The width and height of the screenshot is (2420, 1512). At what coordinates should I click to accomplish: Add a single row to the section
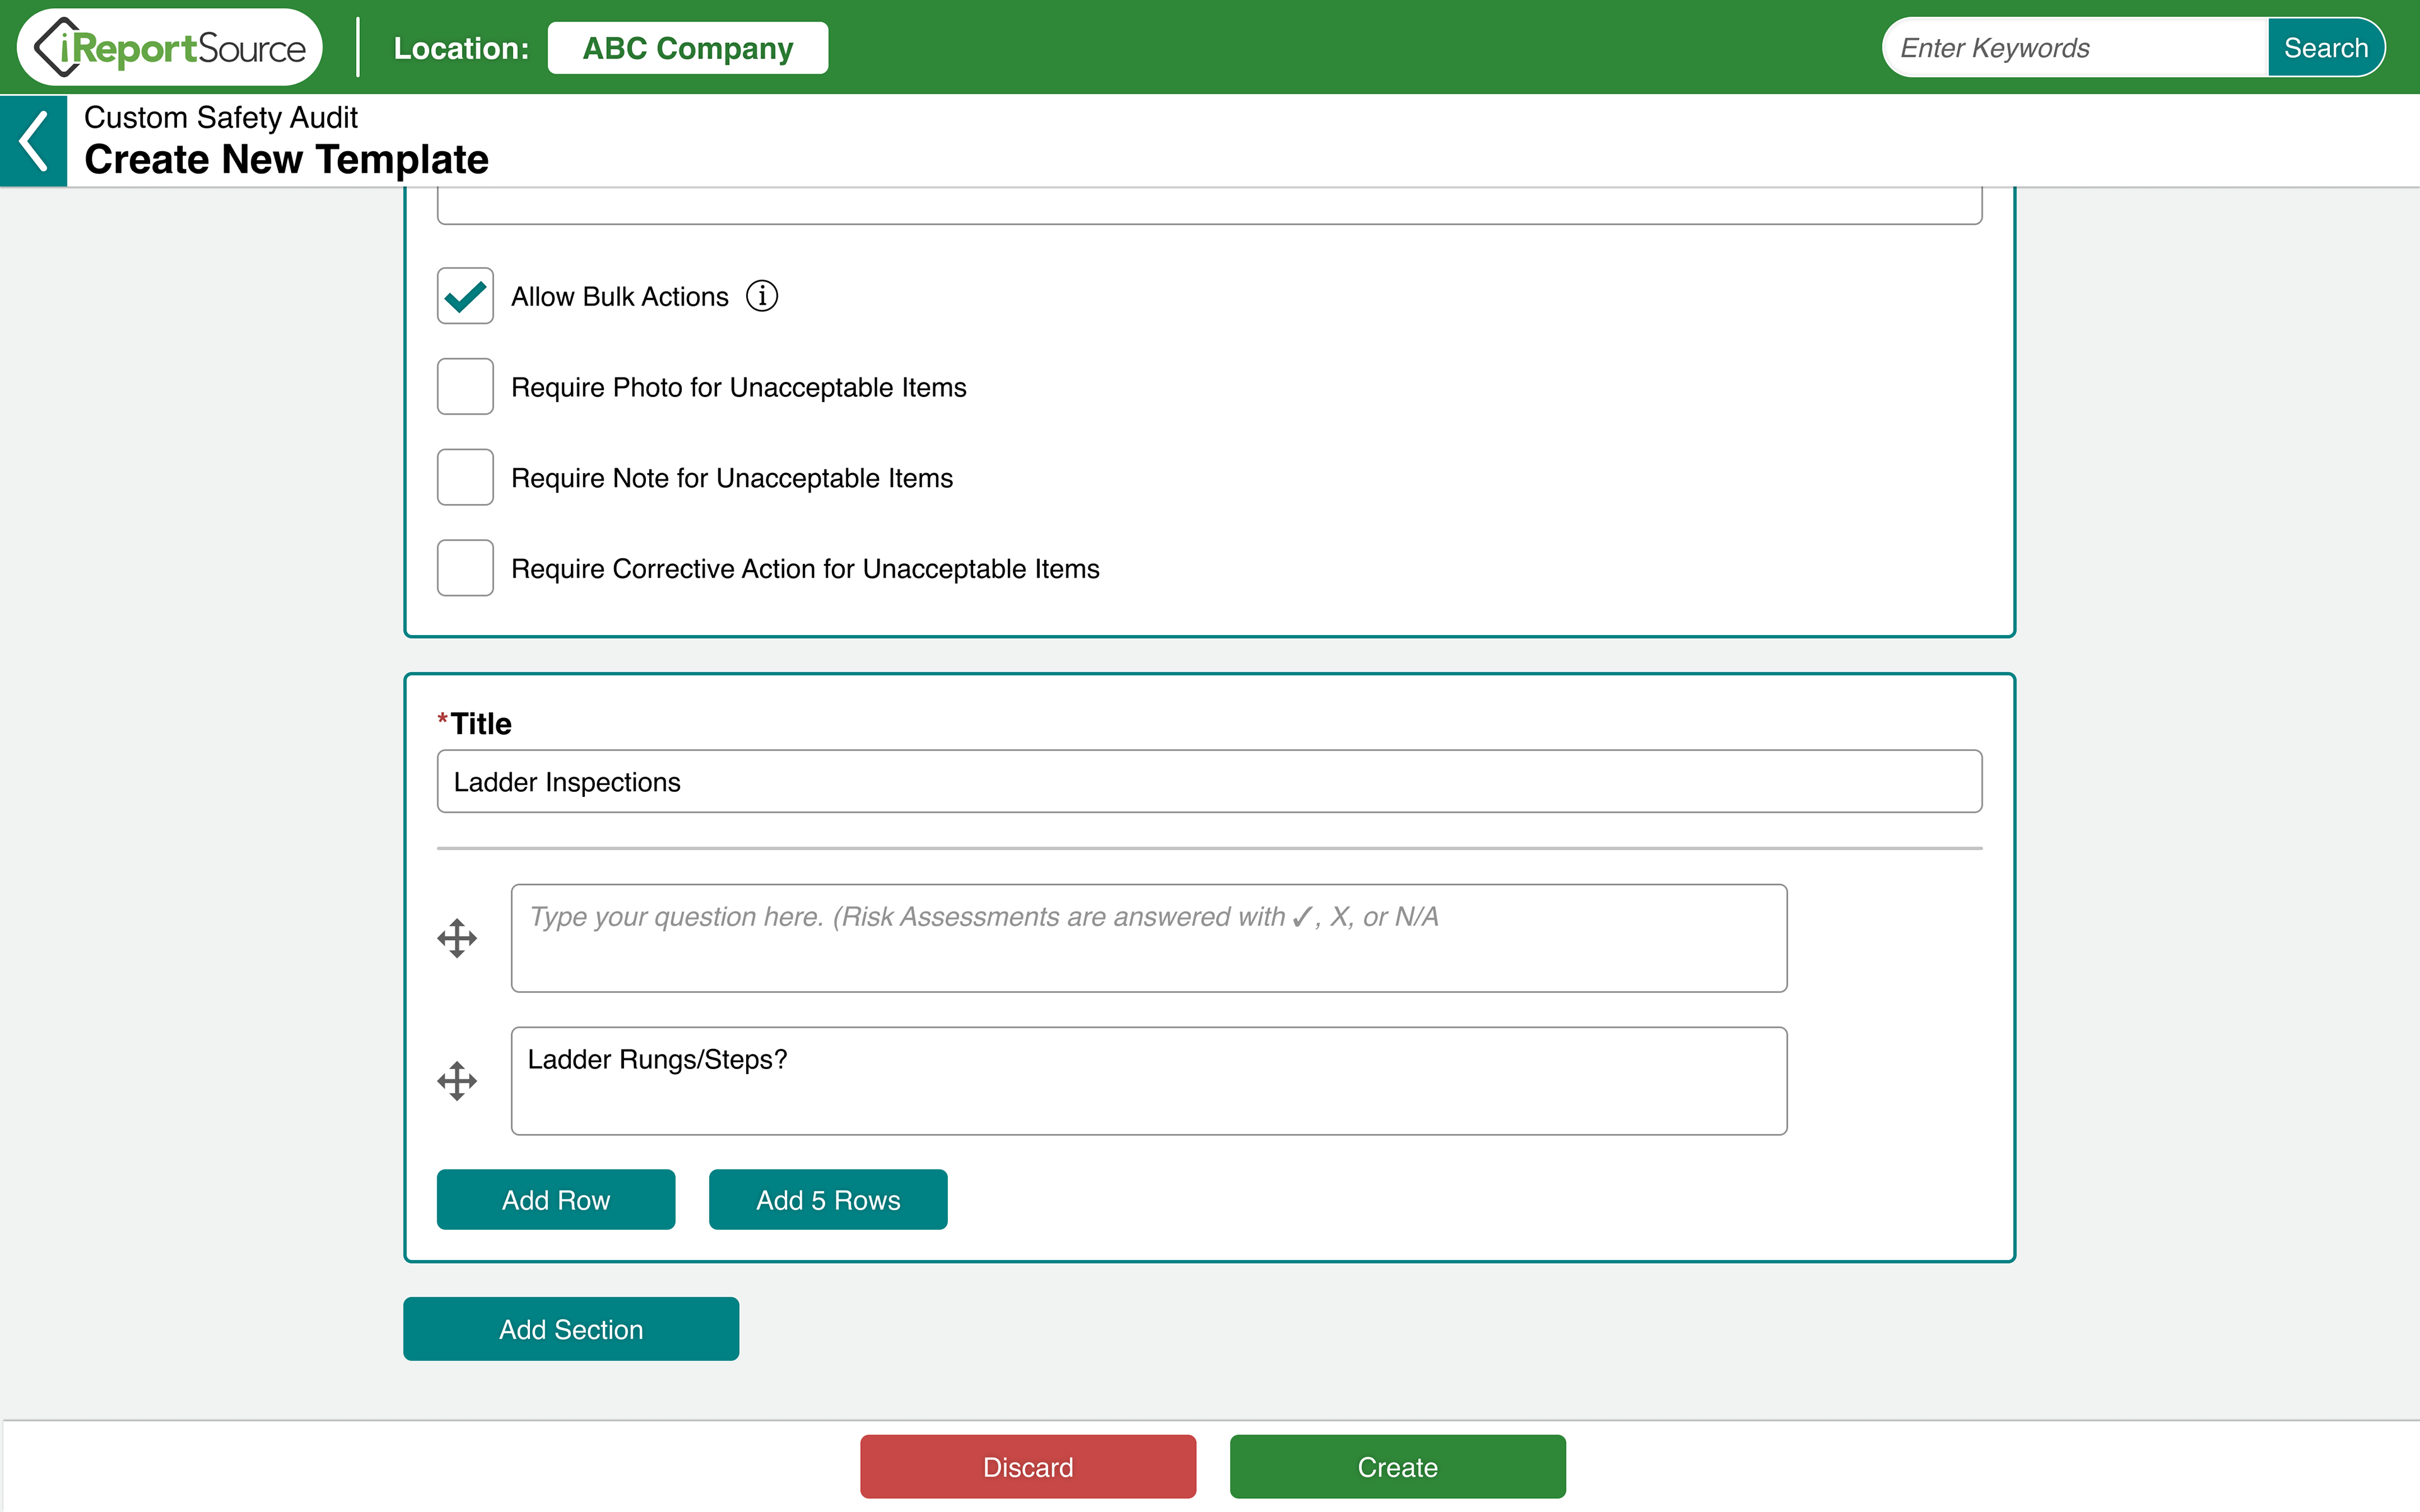click(556, 1199)
